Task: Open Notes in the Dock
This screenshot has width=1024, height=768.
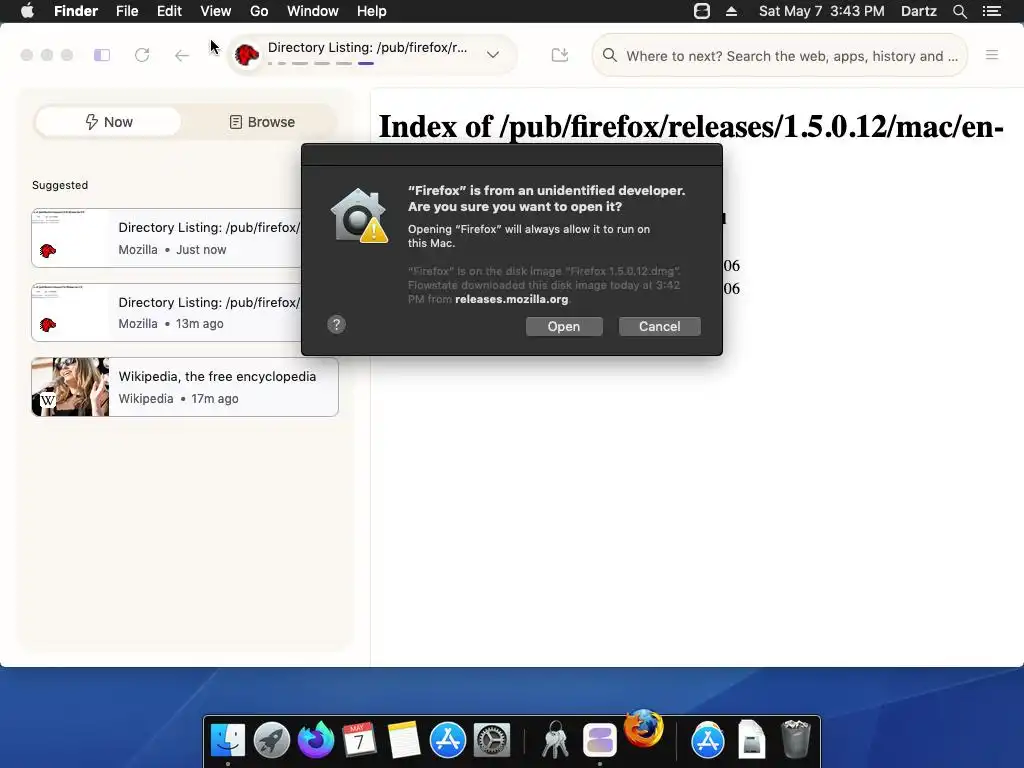Action: pyautogui.click(x=404, y=740)
